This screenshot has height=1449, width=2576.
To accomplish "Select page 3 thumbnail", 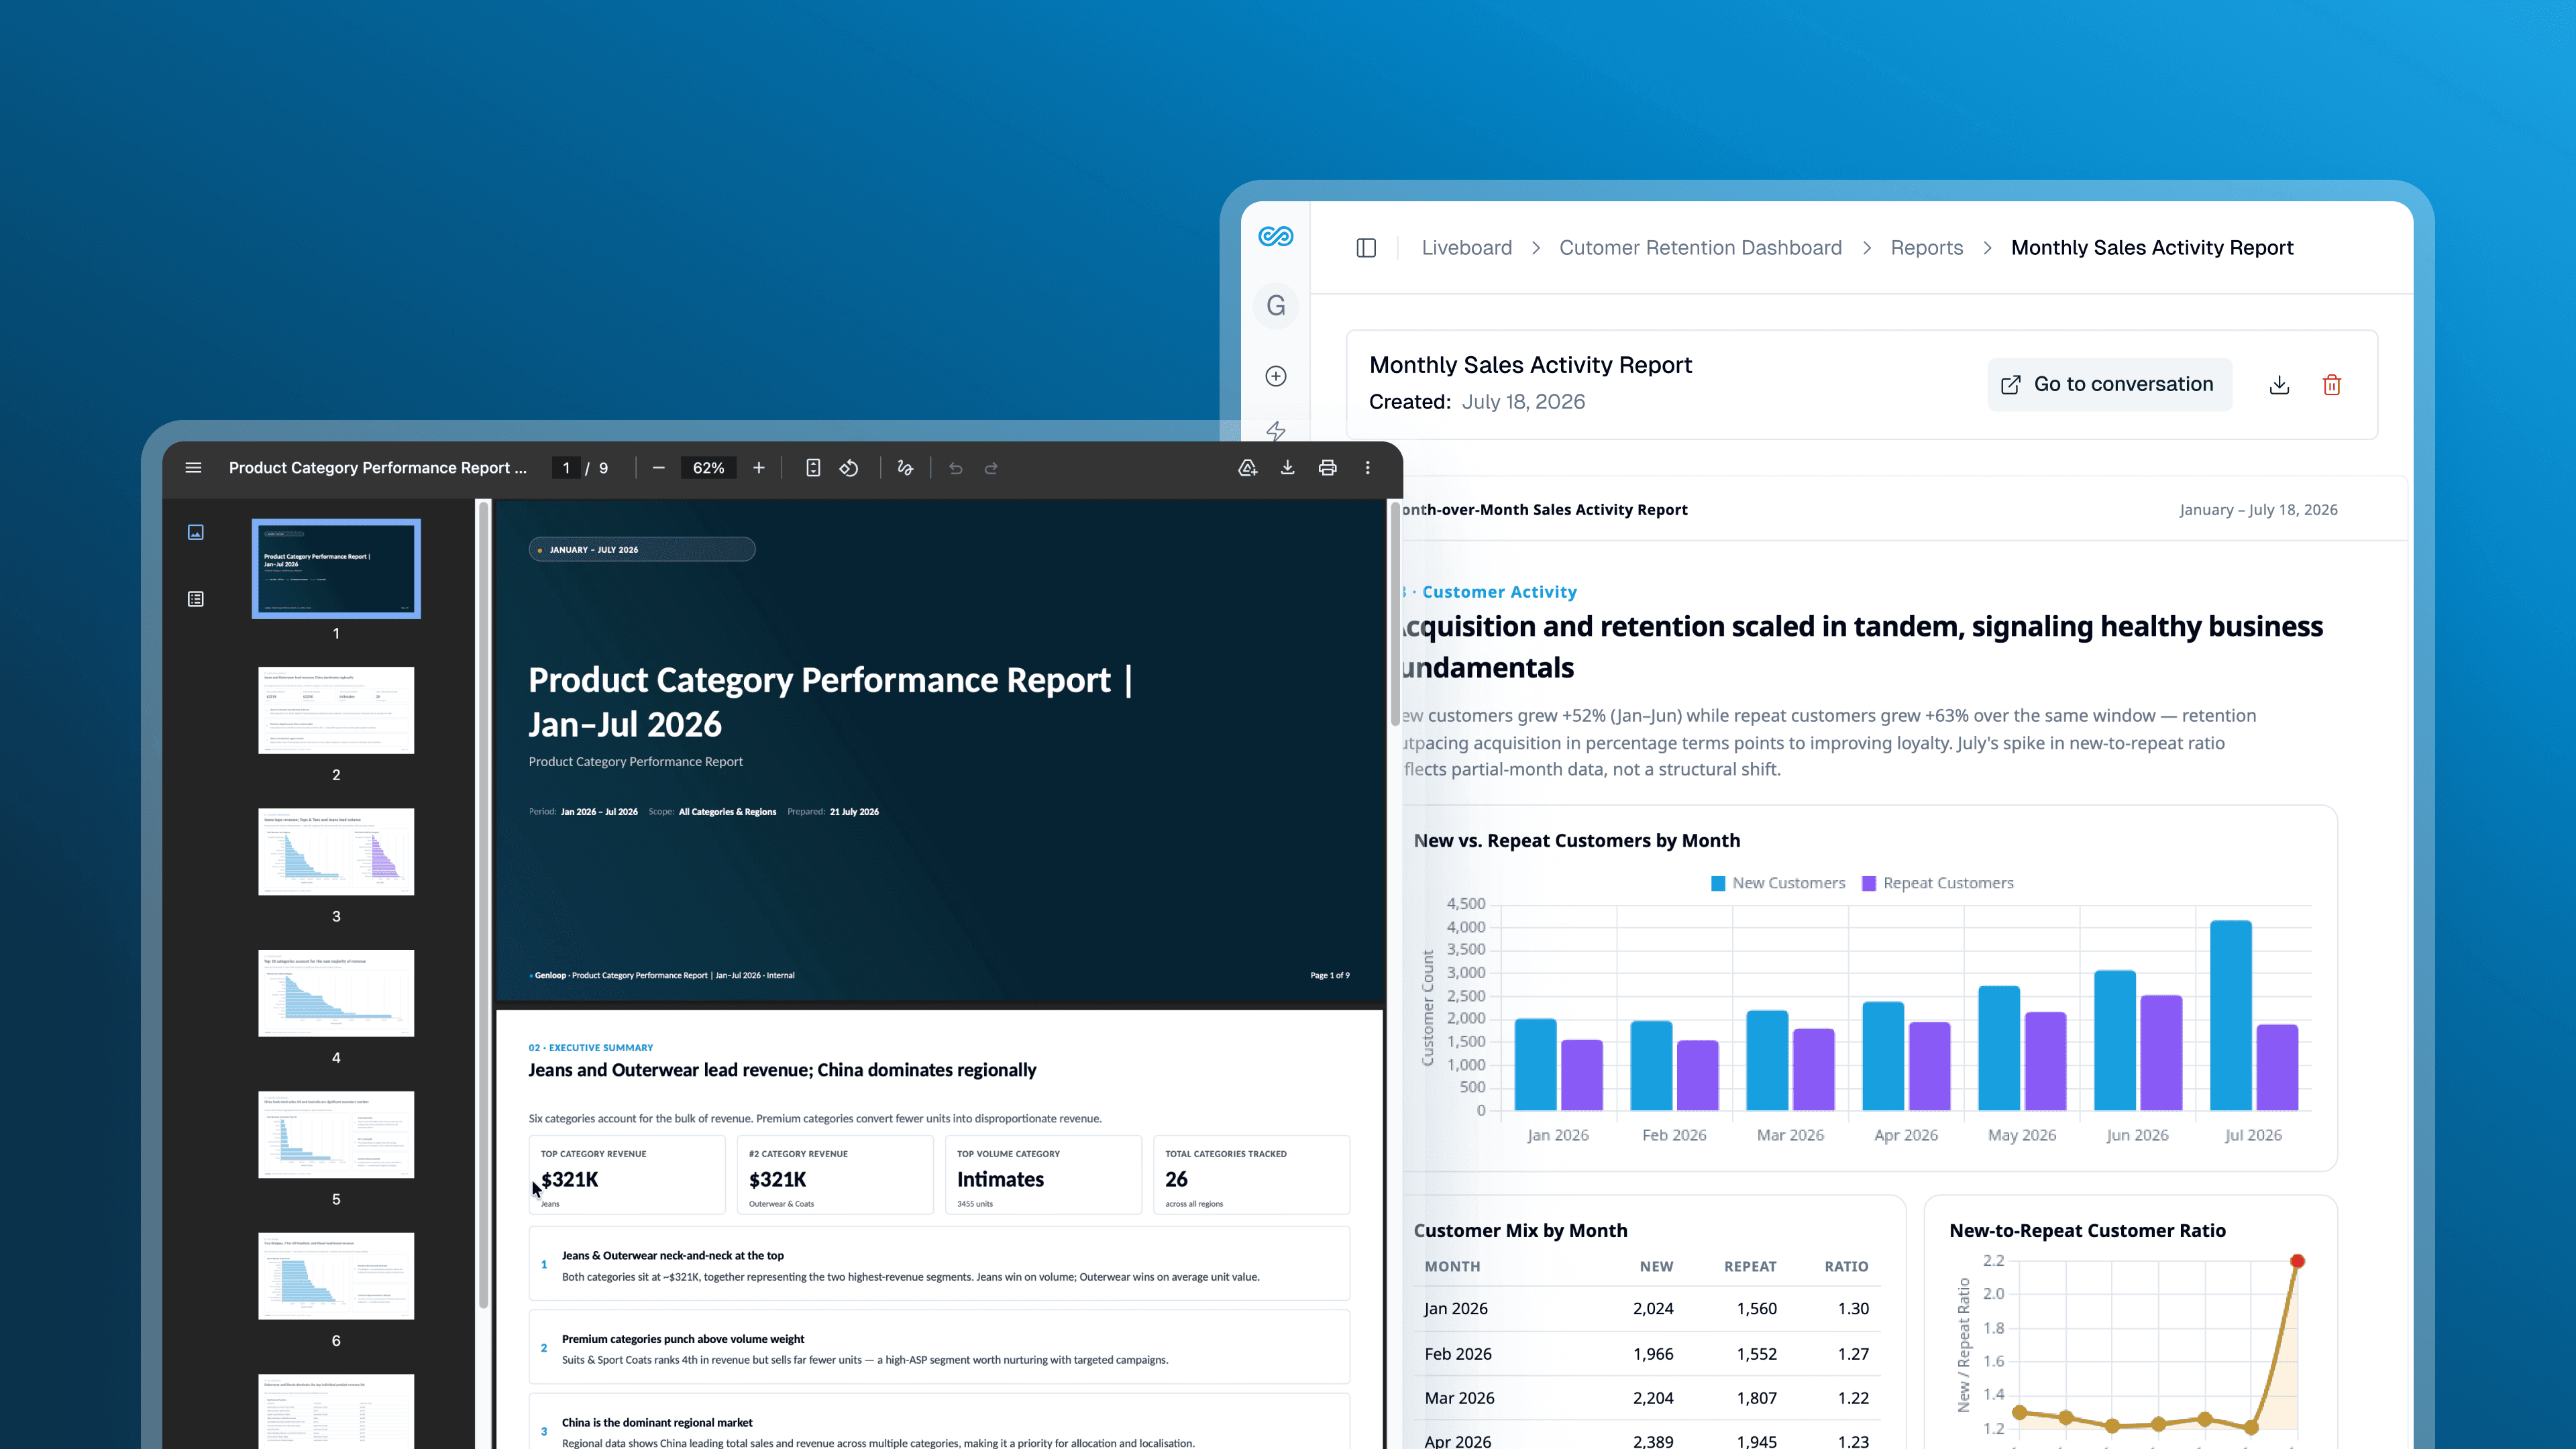I will pos(336,851).
